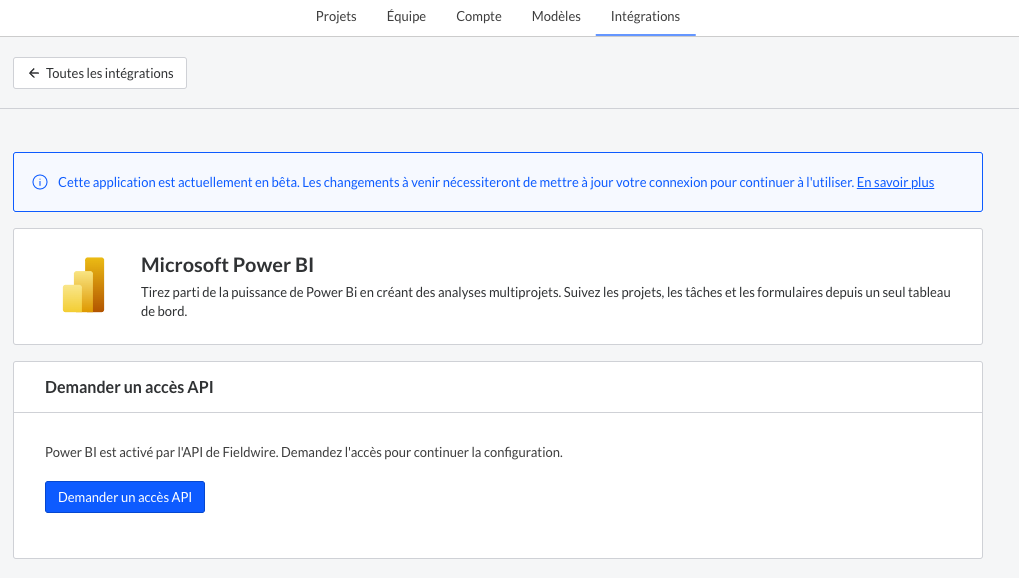Follow the En savoir plus link
Image resolution: width=1019 pixels, height=578 pixels.
(895, 182)
